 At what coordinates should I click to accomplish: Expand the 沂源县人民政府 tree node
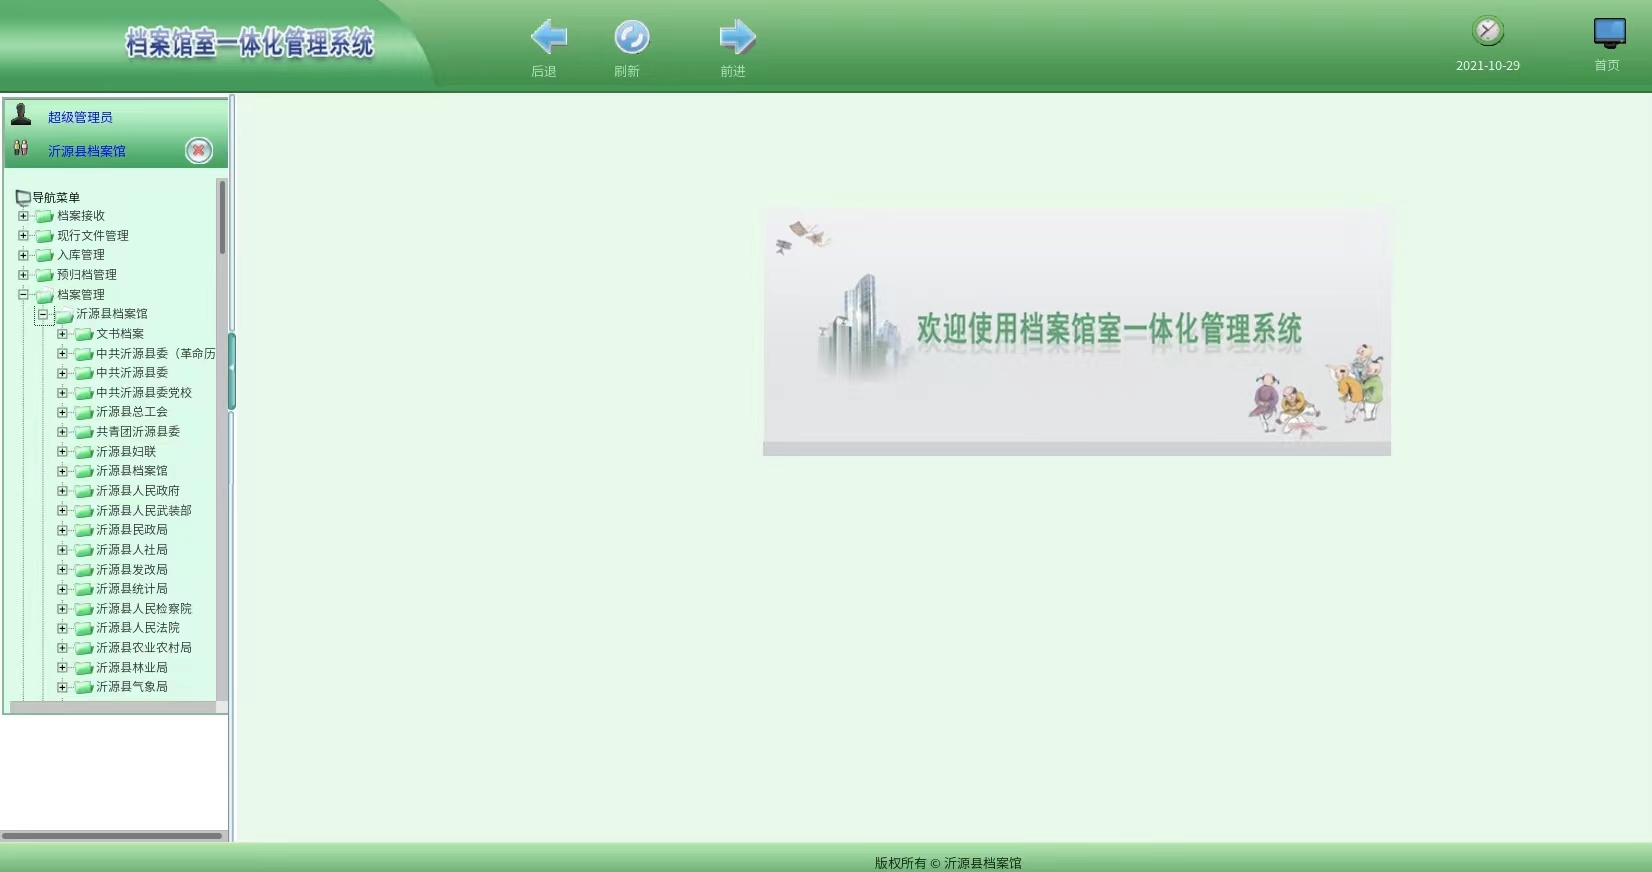62,491
